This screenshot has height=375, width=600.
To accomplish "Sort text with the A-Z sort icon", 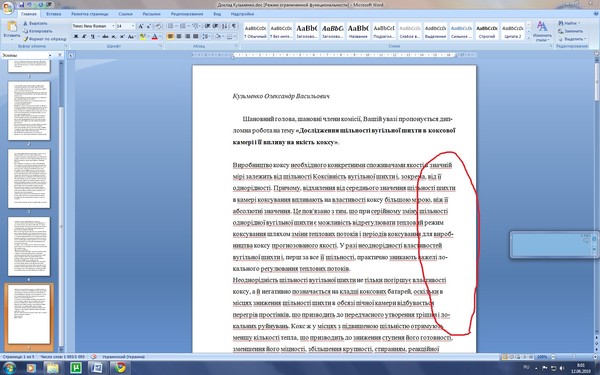I will pos(225,26).
